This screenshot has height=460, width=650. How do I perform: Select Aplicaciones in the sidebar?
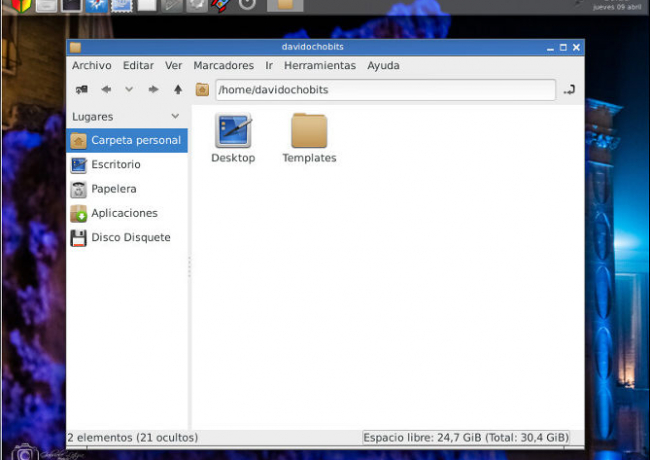click(124, 214)
